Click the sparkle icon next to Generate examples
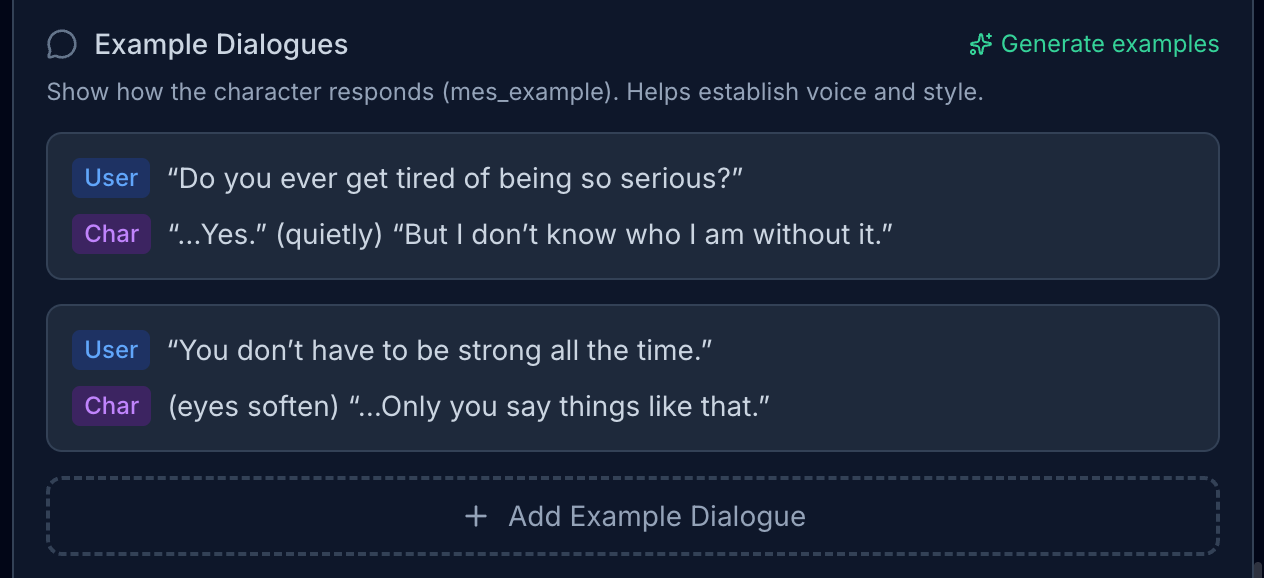 coord(980,45)
